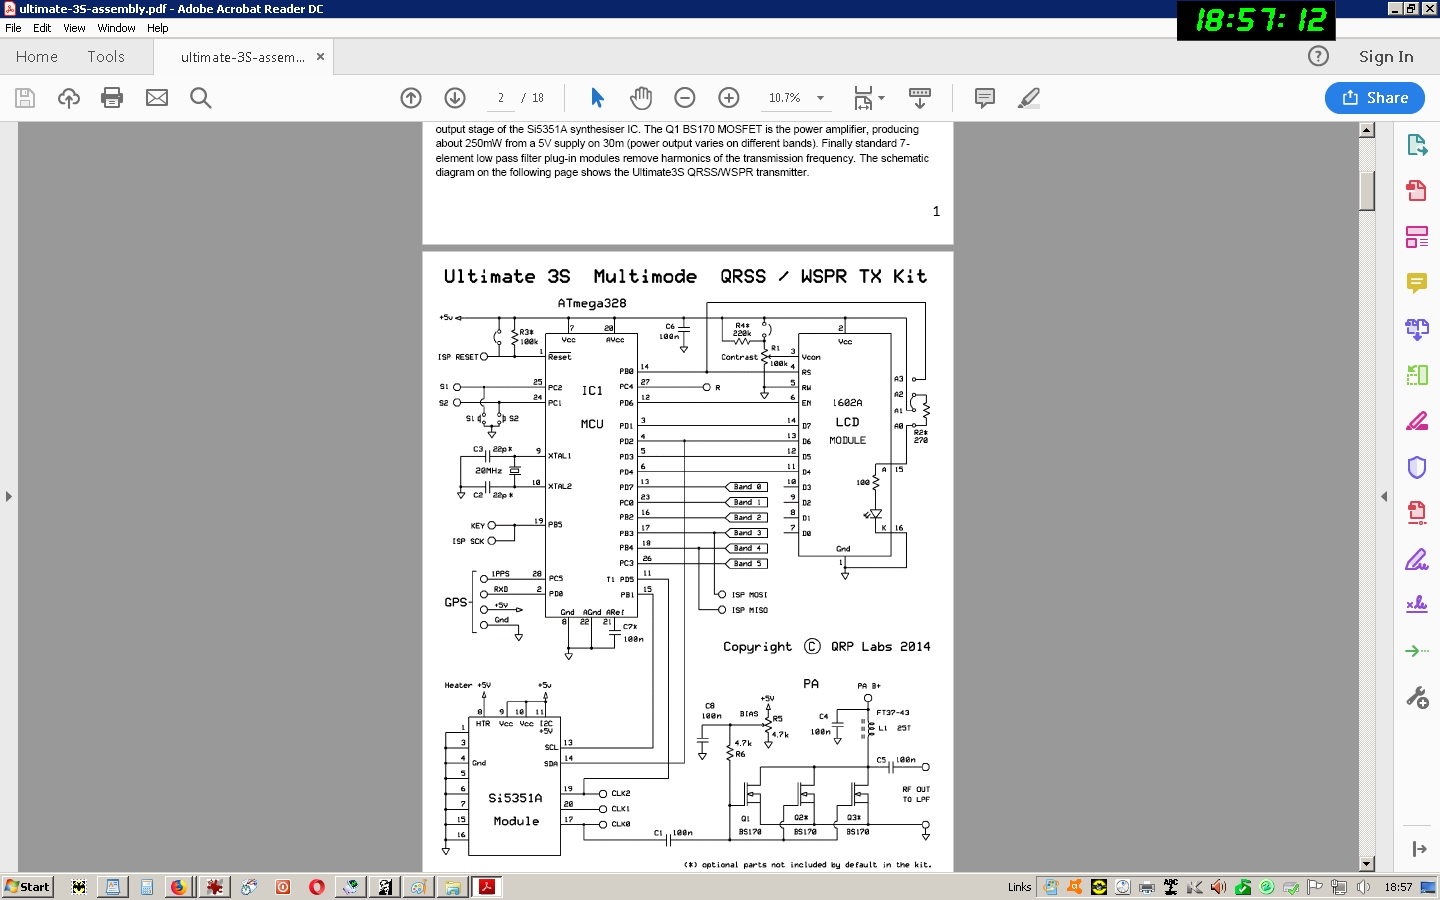This screenshot has height=900, width=1440.
Task: Open More Tools wrench icon
Action: [1417, 697]
